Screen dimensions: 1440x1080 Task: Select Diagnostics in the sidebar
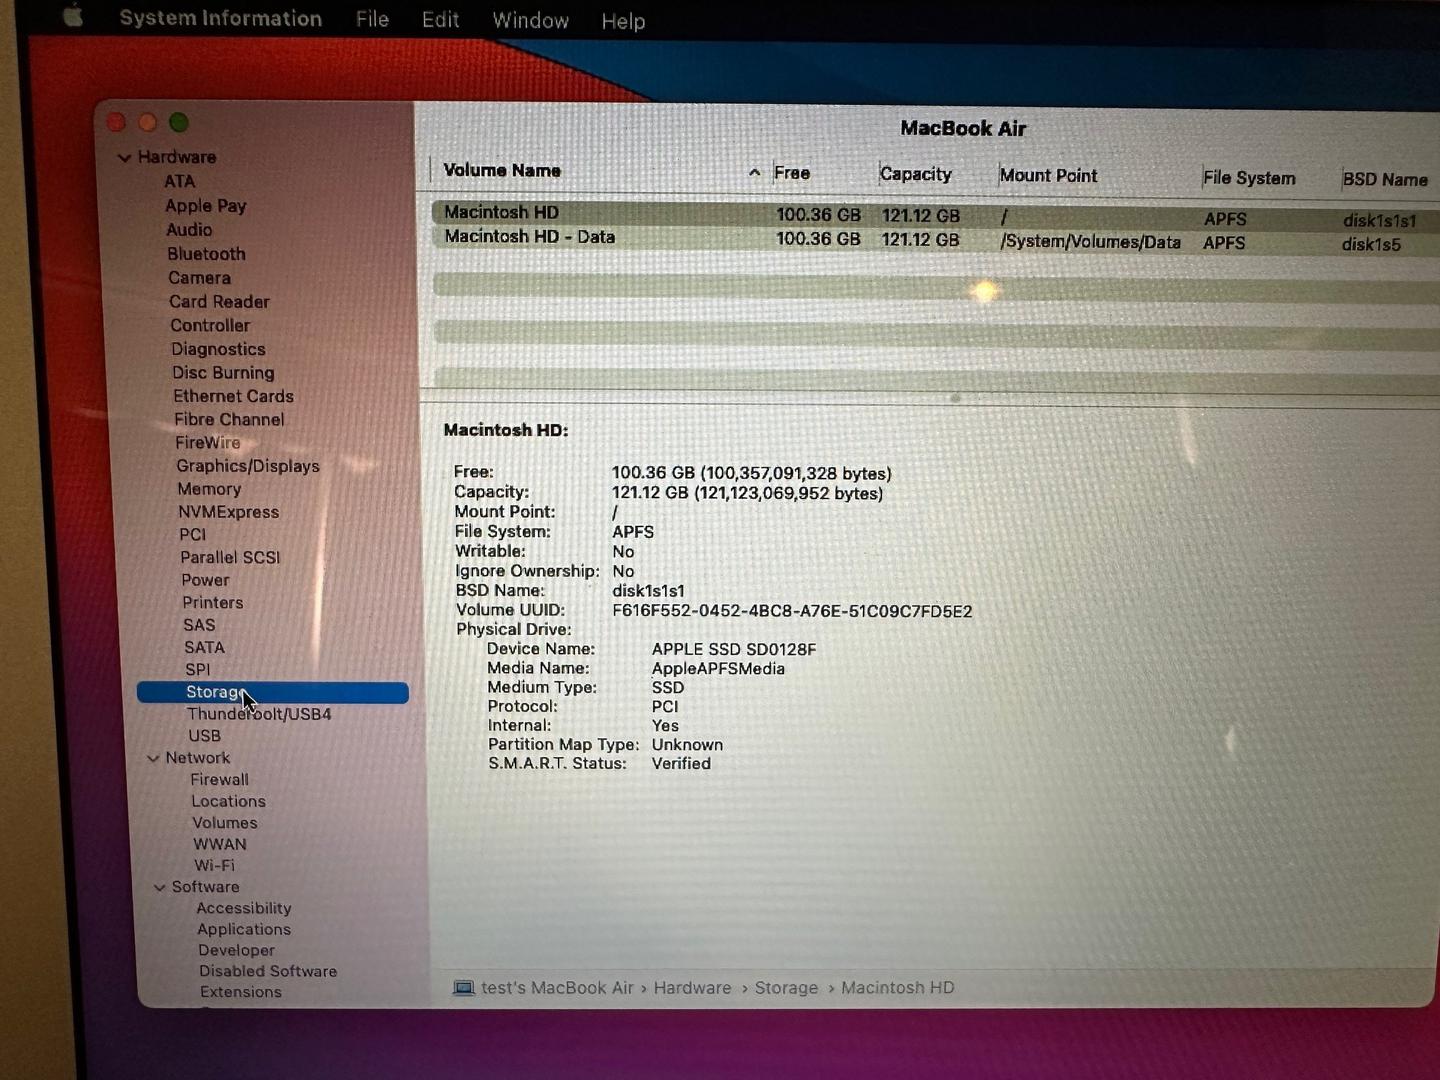pos(218,349)
